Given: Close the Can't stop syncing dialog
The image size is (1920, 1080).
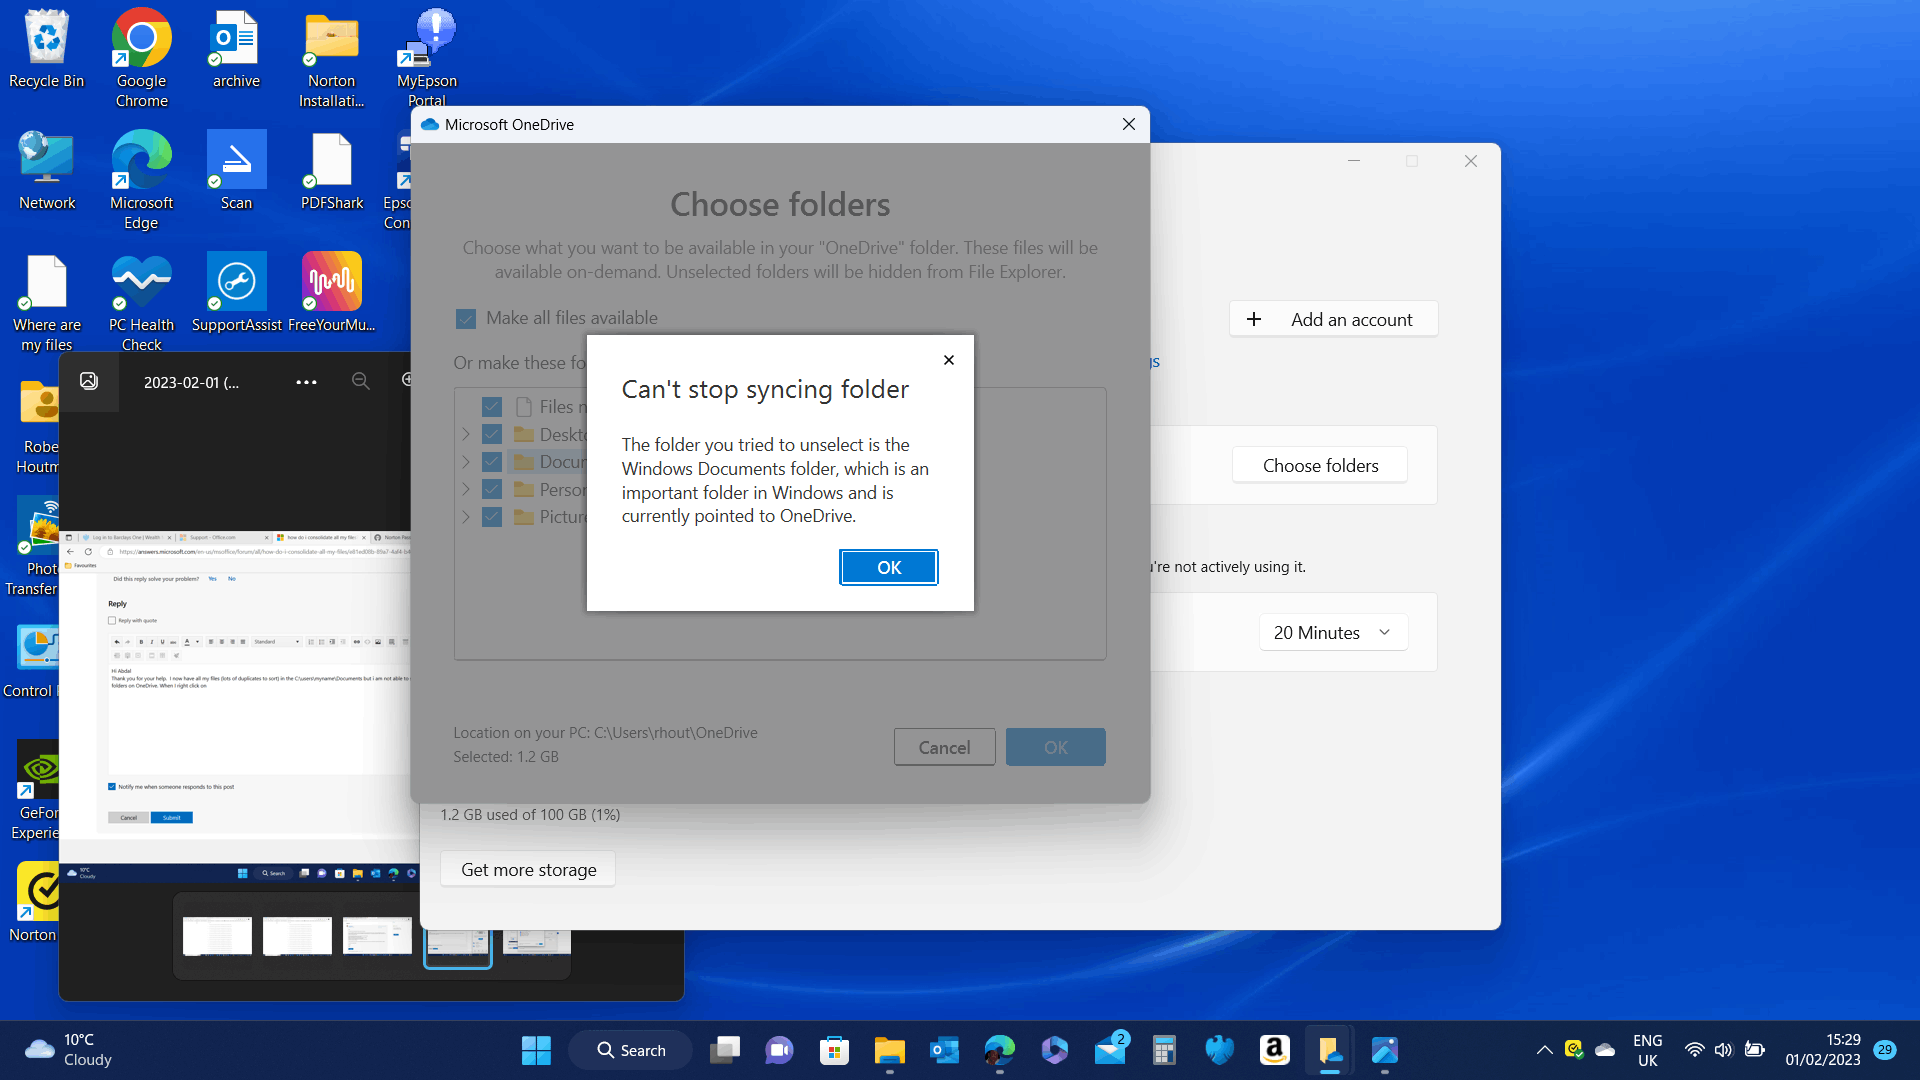Looking at the screenshot, I should [948, 360].
